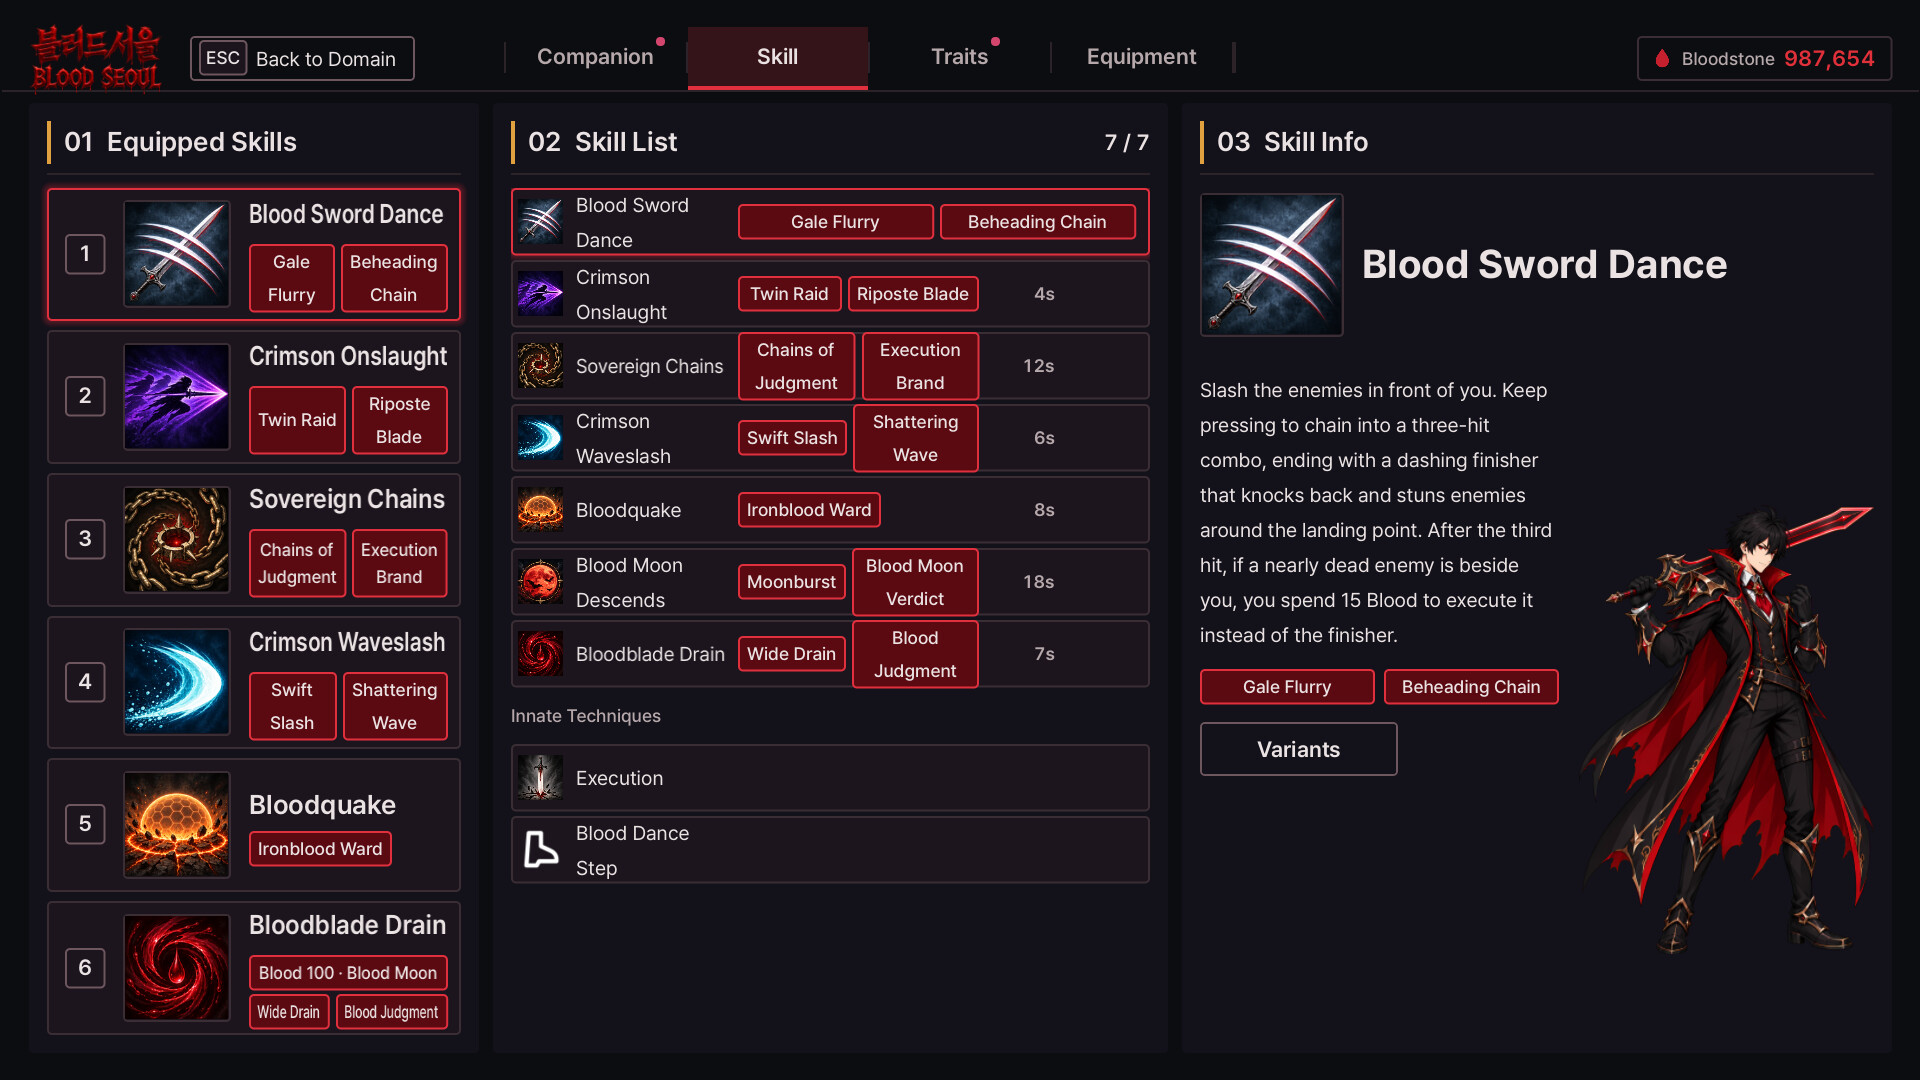Click Blood Judgment tag in Skill List

(x=915, y=654)
